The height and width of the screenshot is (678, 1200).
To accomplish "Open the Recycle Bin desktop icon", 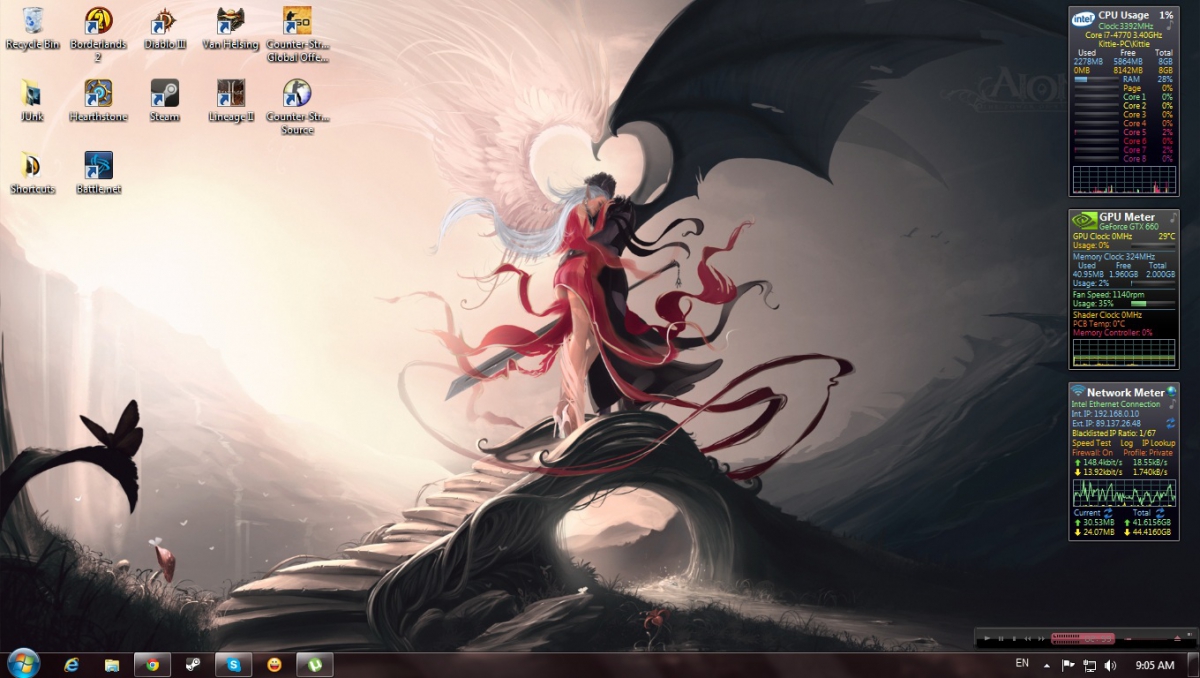I will (x=32, y=28).
